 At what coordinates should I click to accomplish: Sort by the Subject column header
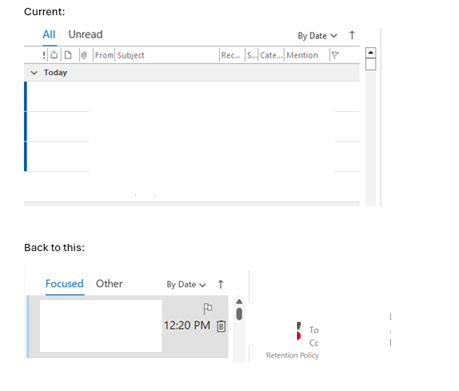pos(131,55)
